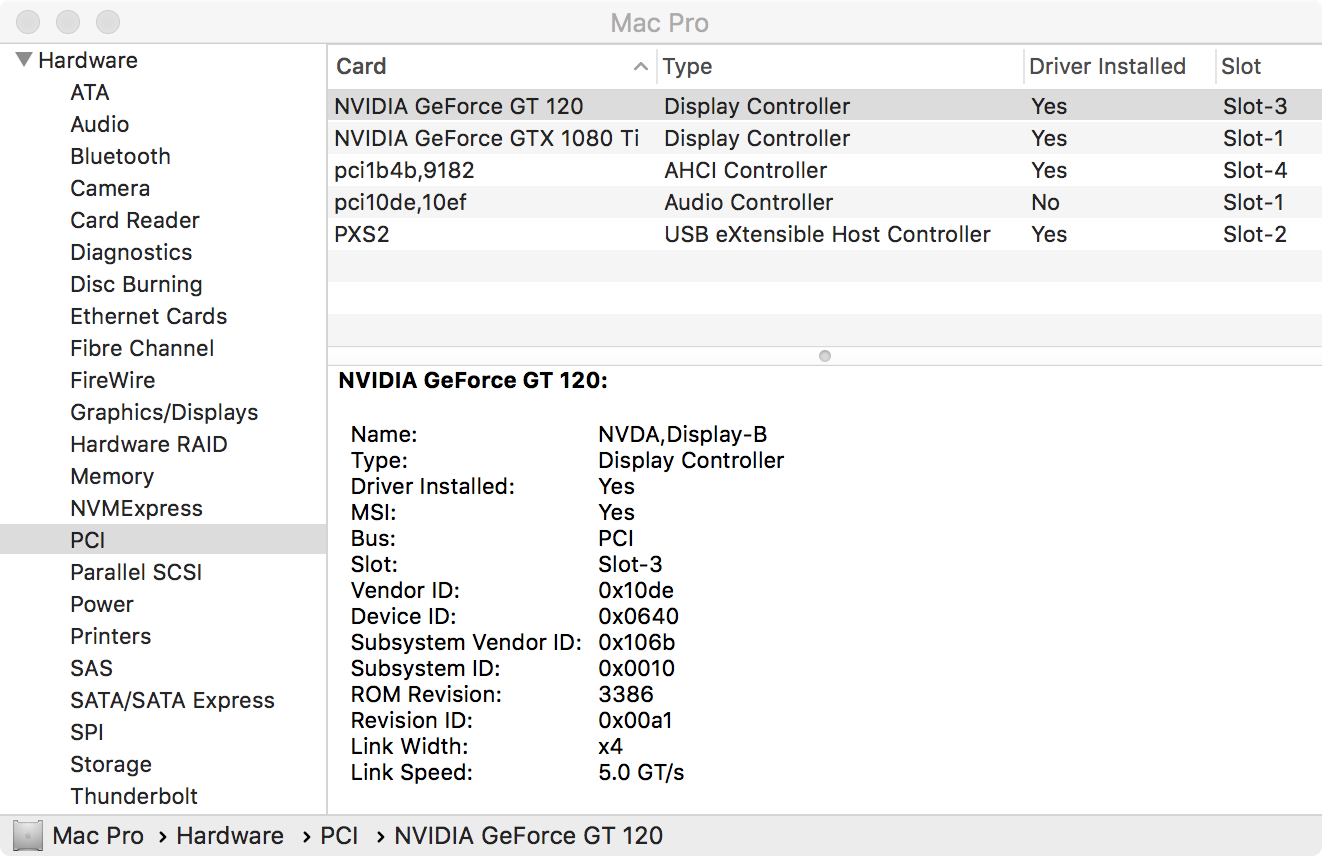
Task: Open Memory information
Action: click(x=112, y=476)
